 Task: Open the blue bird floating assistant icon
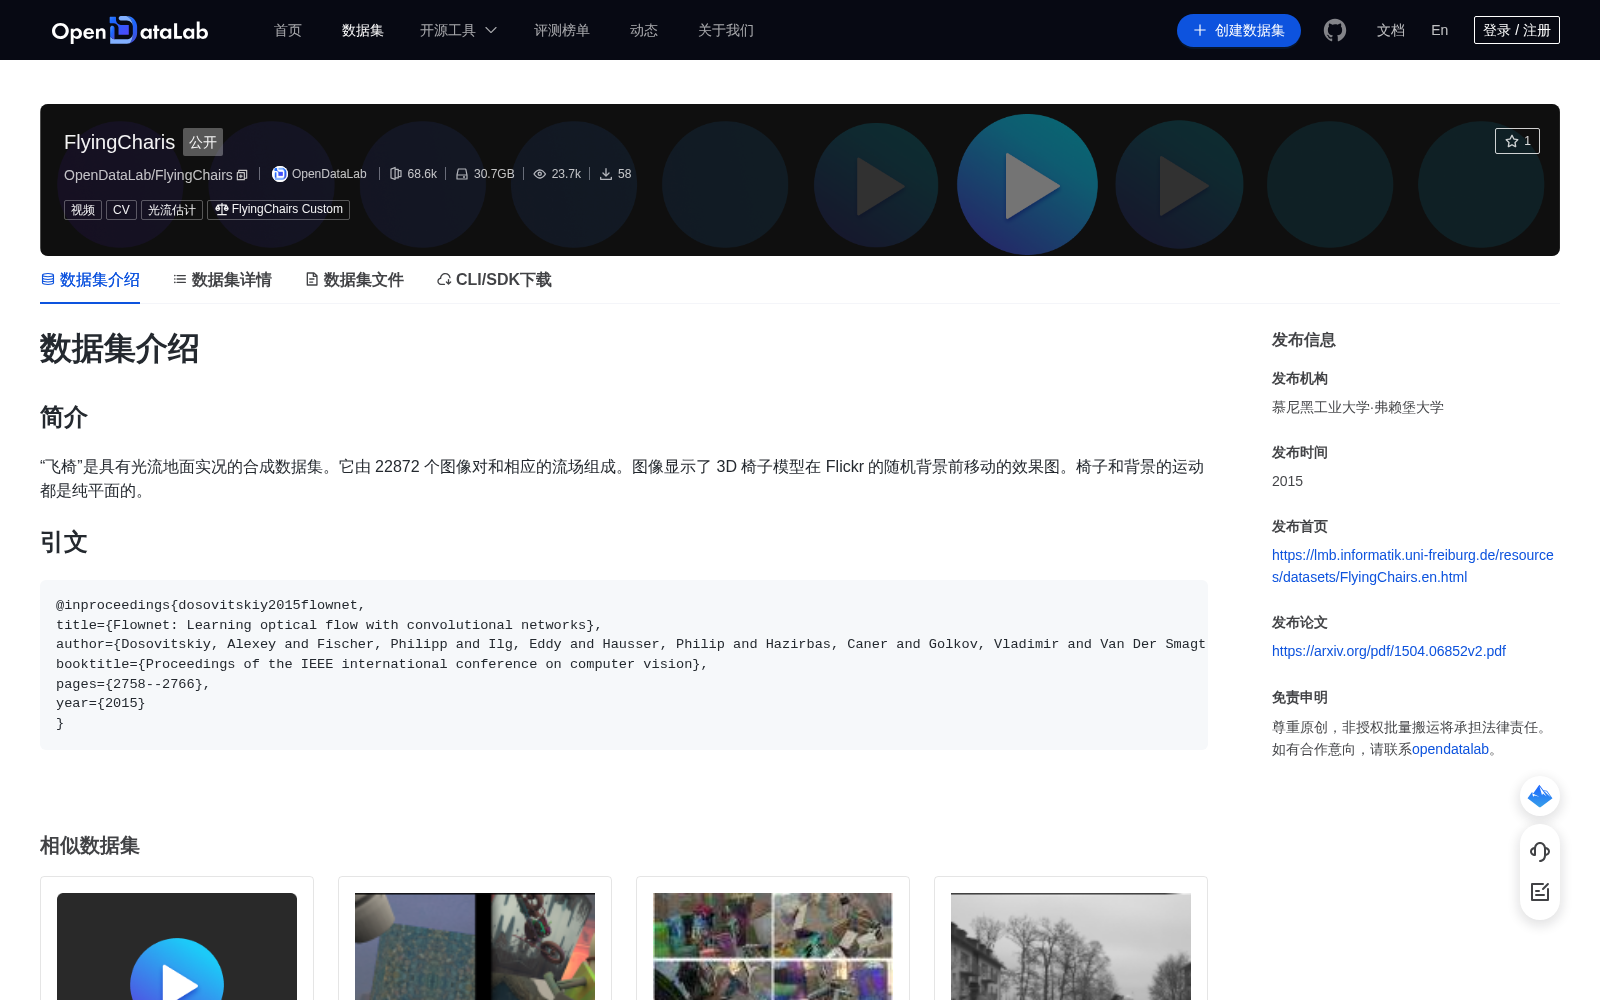point(1540,796)
